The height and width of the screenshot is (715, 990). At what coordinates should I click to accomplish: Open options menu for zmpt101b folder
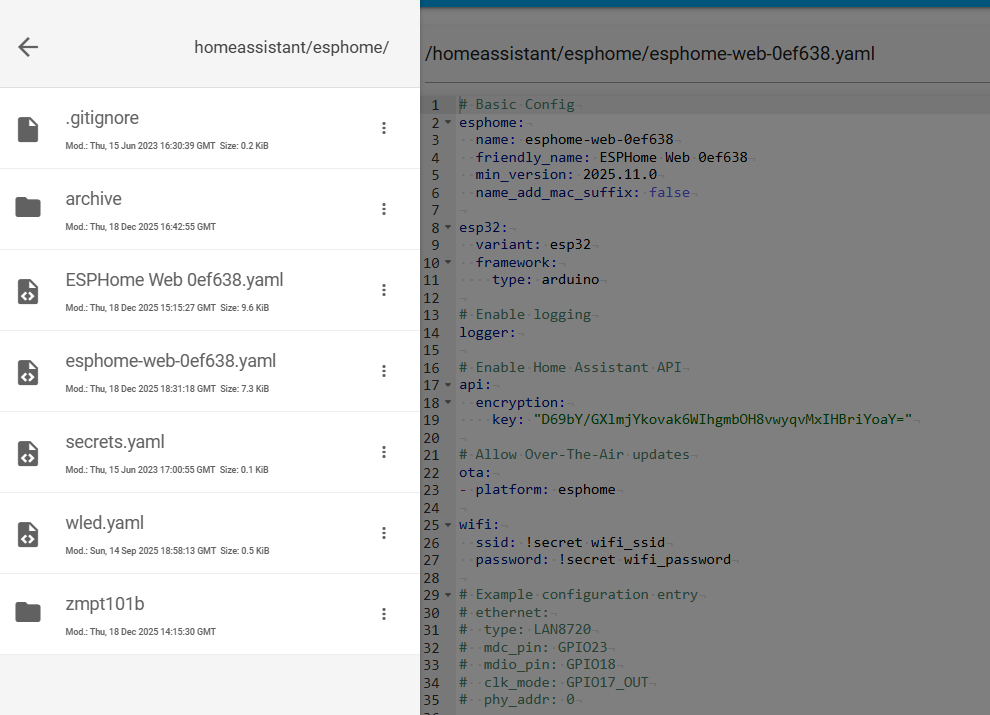pyautogui.click(x=383, y=614)
